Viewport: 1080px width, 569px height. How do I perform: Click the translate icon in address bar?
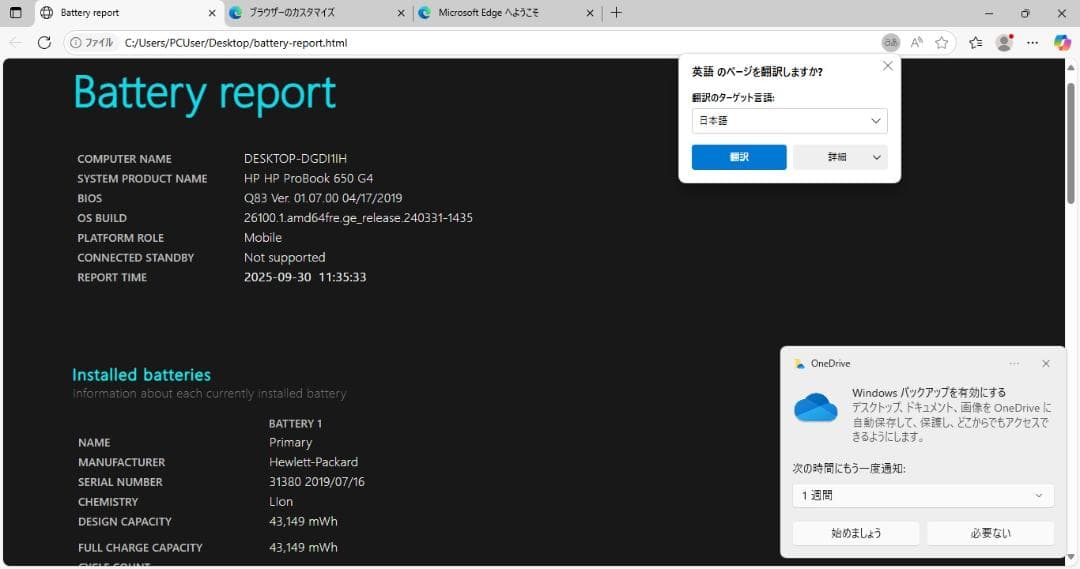point(891,43)
